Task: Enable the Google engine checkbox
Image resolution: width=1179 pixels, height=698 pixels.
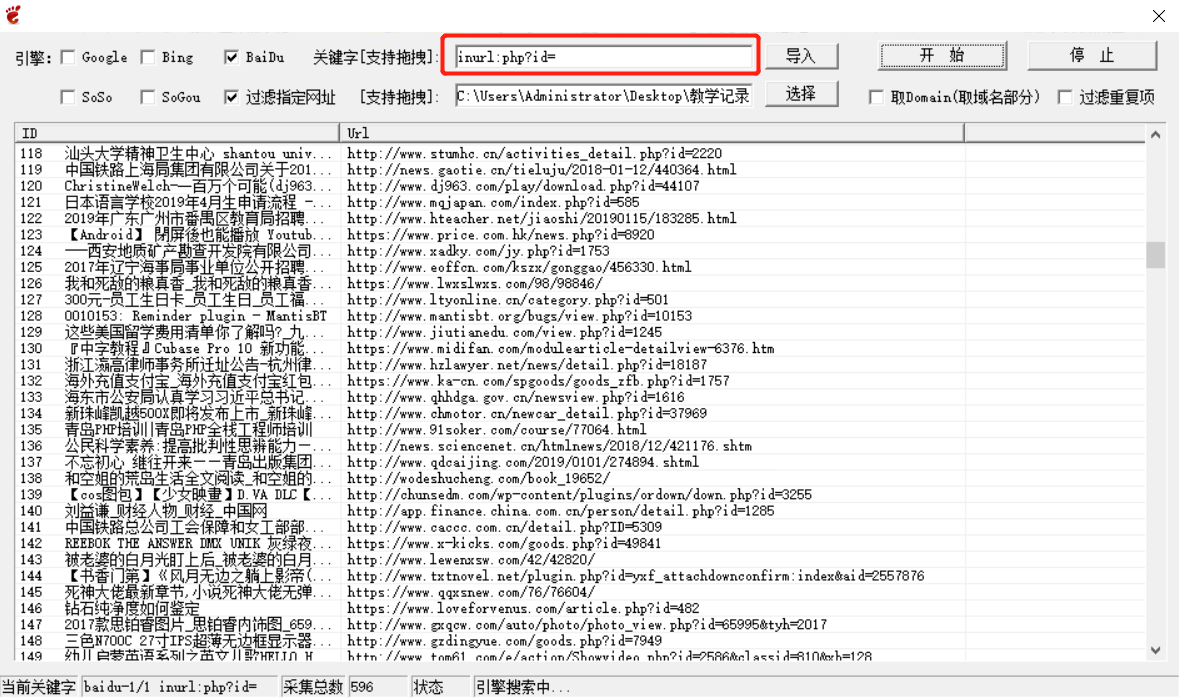Action: tap(68, 57)
